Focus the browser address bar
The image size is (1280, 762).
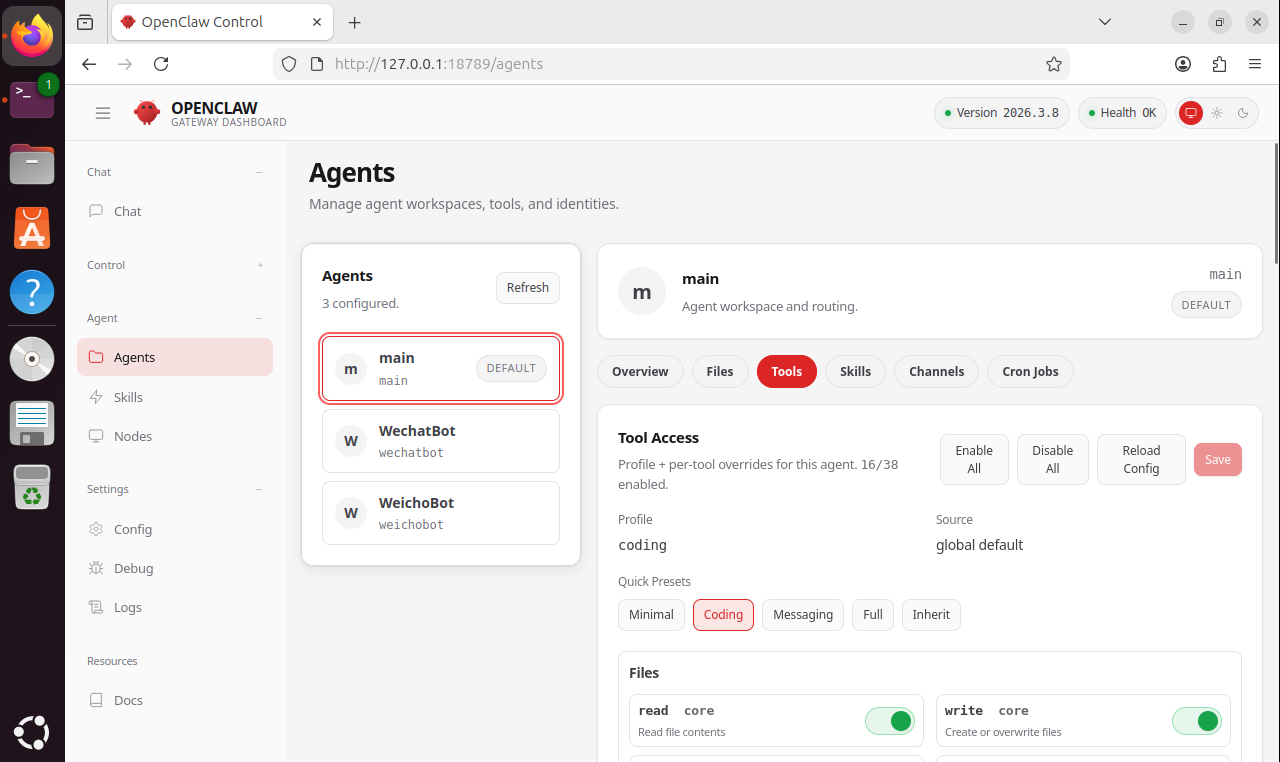[x=670, y=64]
